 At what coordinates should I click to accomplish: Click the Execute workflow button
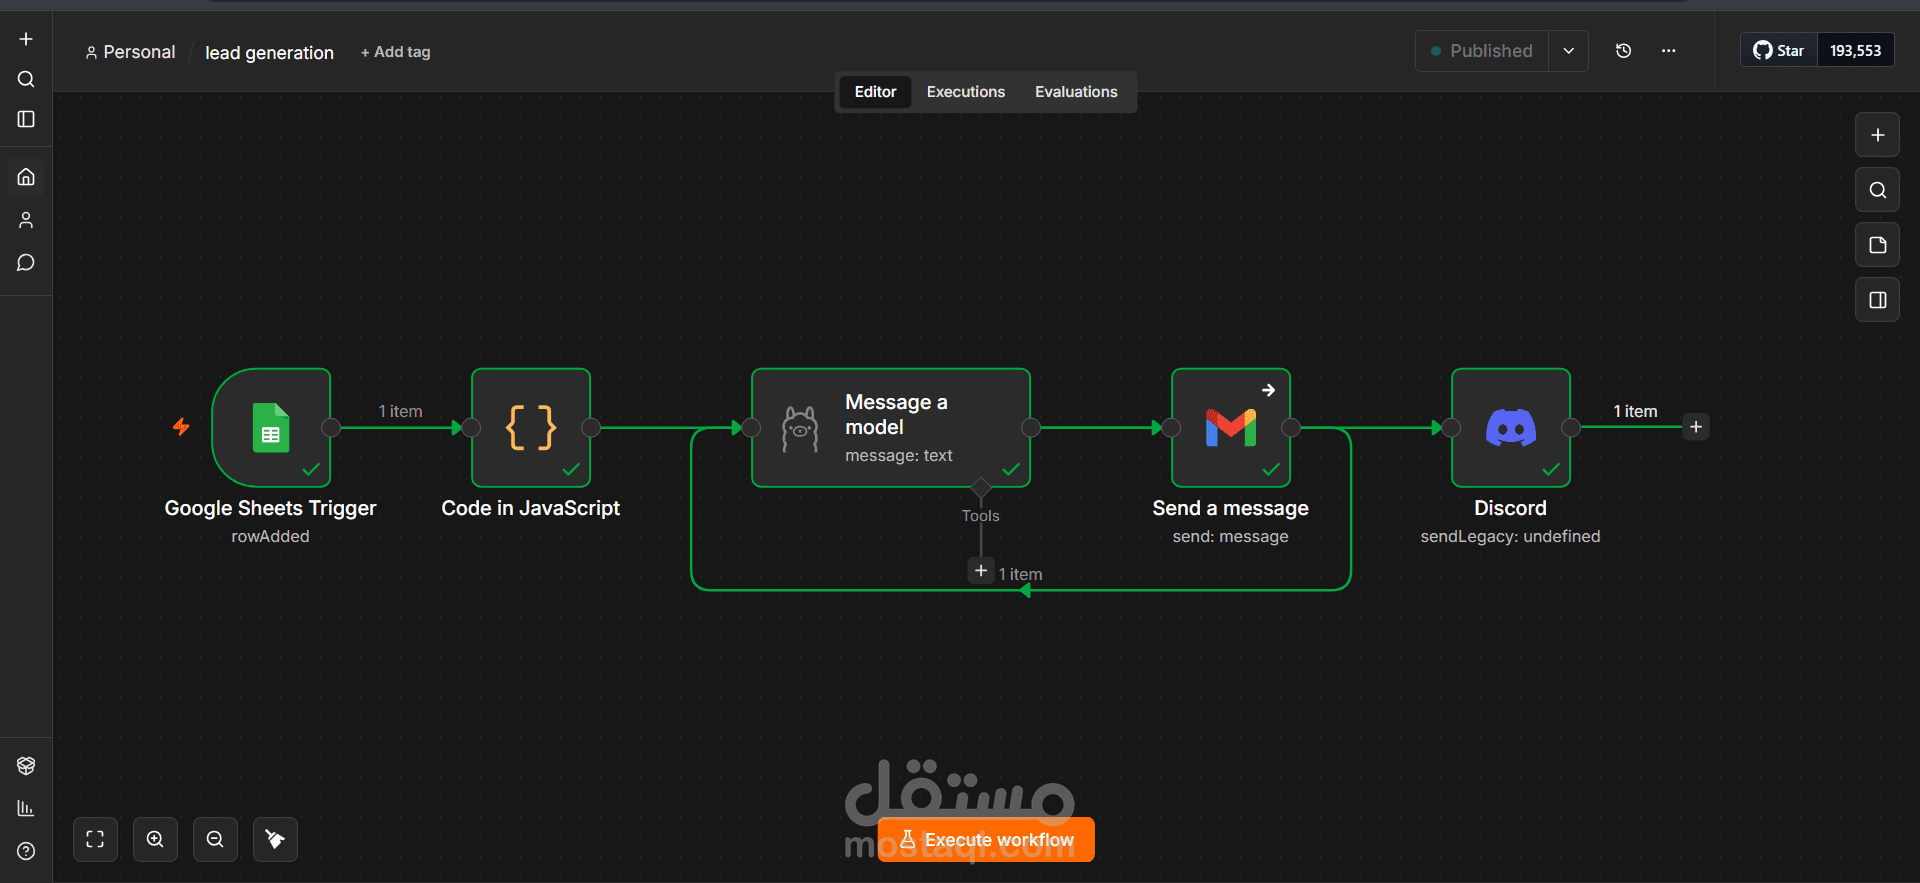pos(986,840)
